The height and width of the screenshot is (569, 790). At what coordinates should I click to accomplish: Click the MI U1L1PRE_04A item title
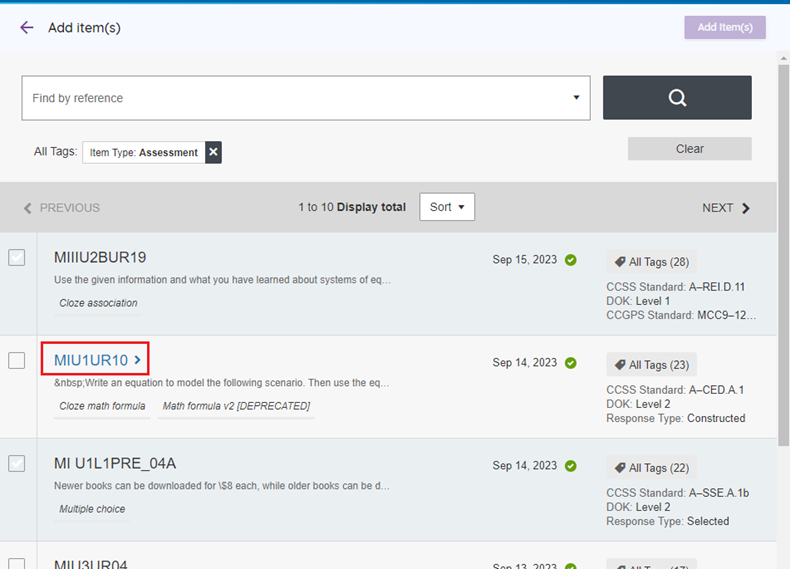click(115, 464)
